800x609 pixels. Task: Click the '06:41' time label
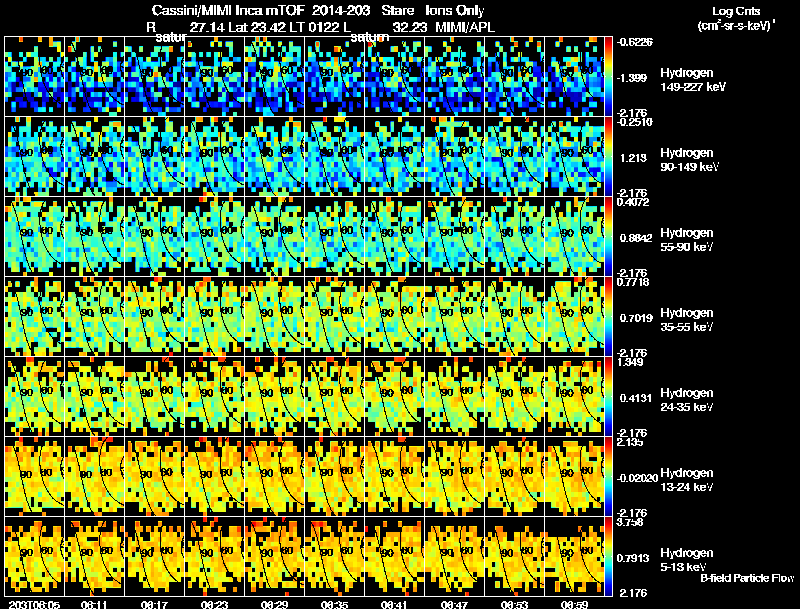click(x=394, y=604)
